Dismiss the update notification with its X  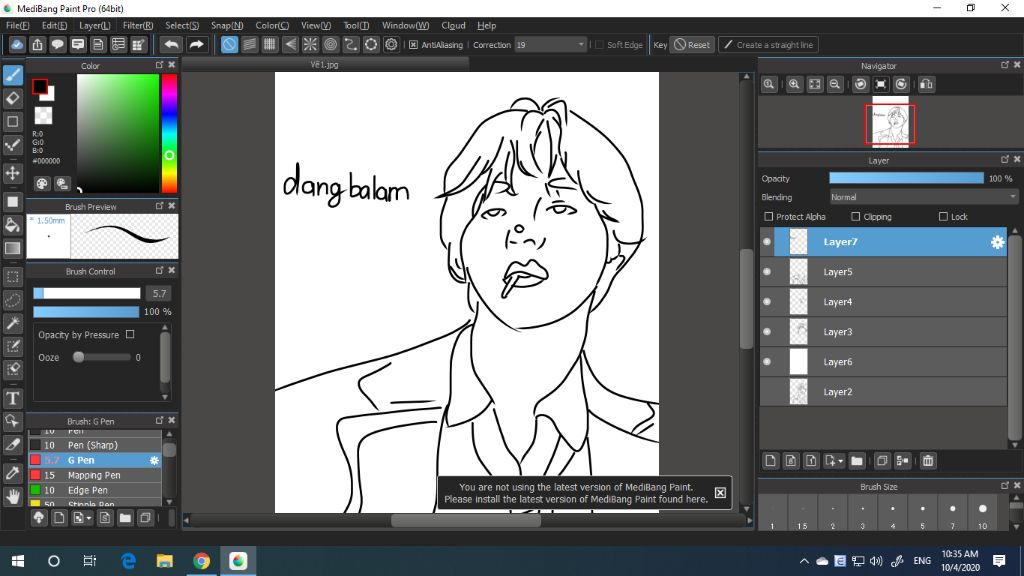click(x=720, y=493)
